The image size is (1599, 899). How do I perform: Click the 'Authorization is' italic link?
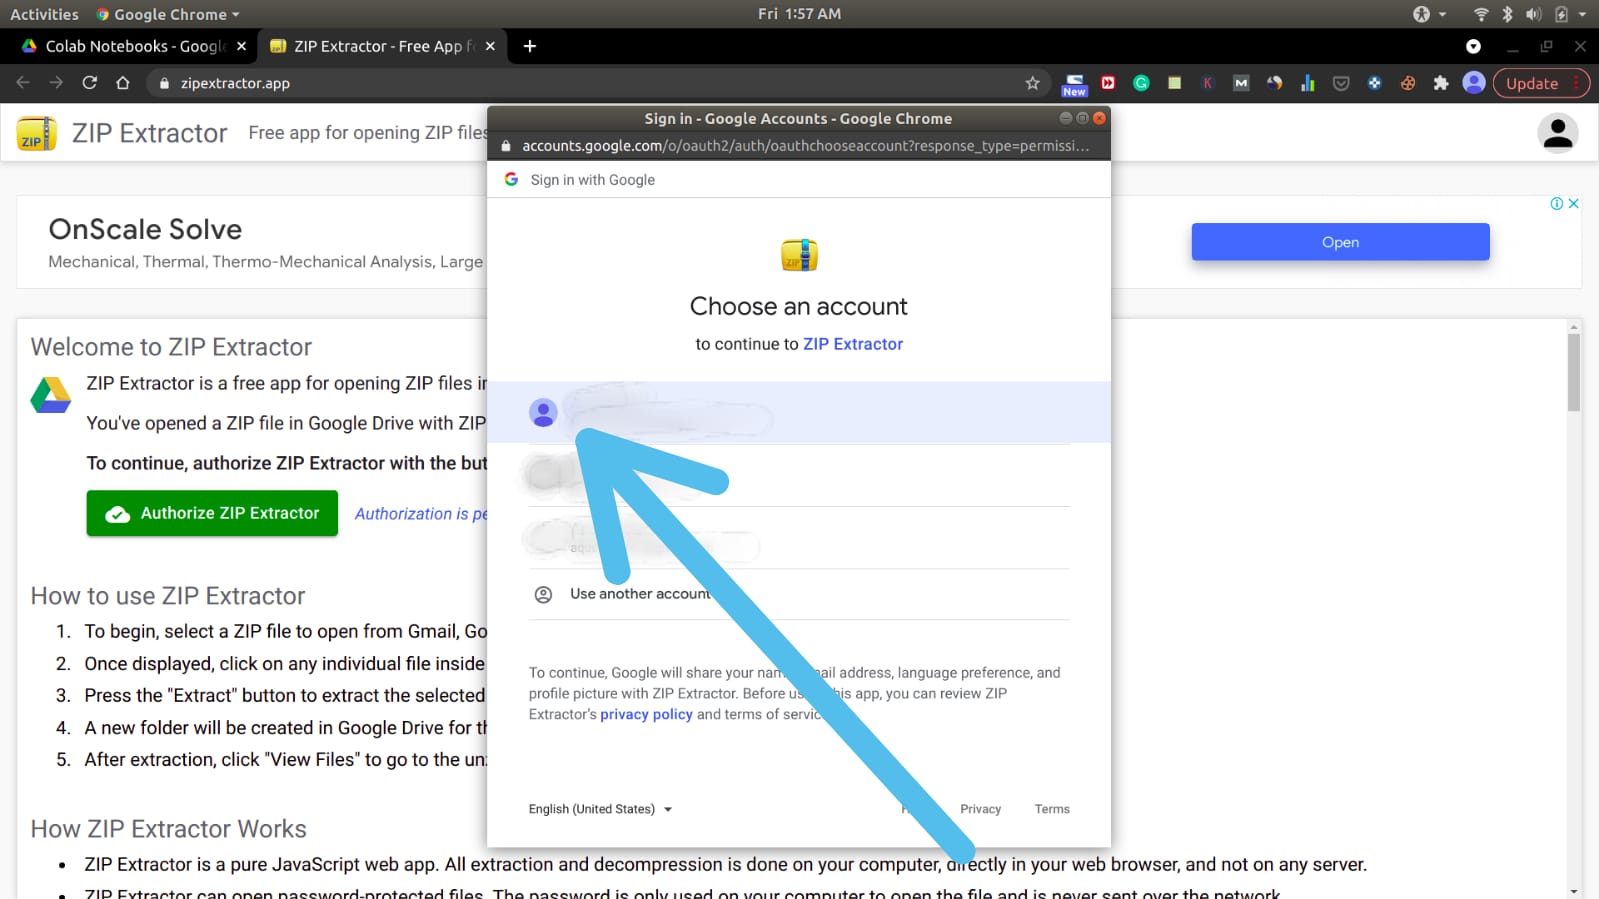click(421, 514)
